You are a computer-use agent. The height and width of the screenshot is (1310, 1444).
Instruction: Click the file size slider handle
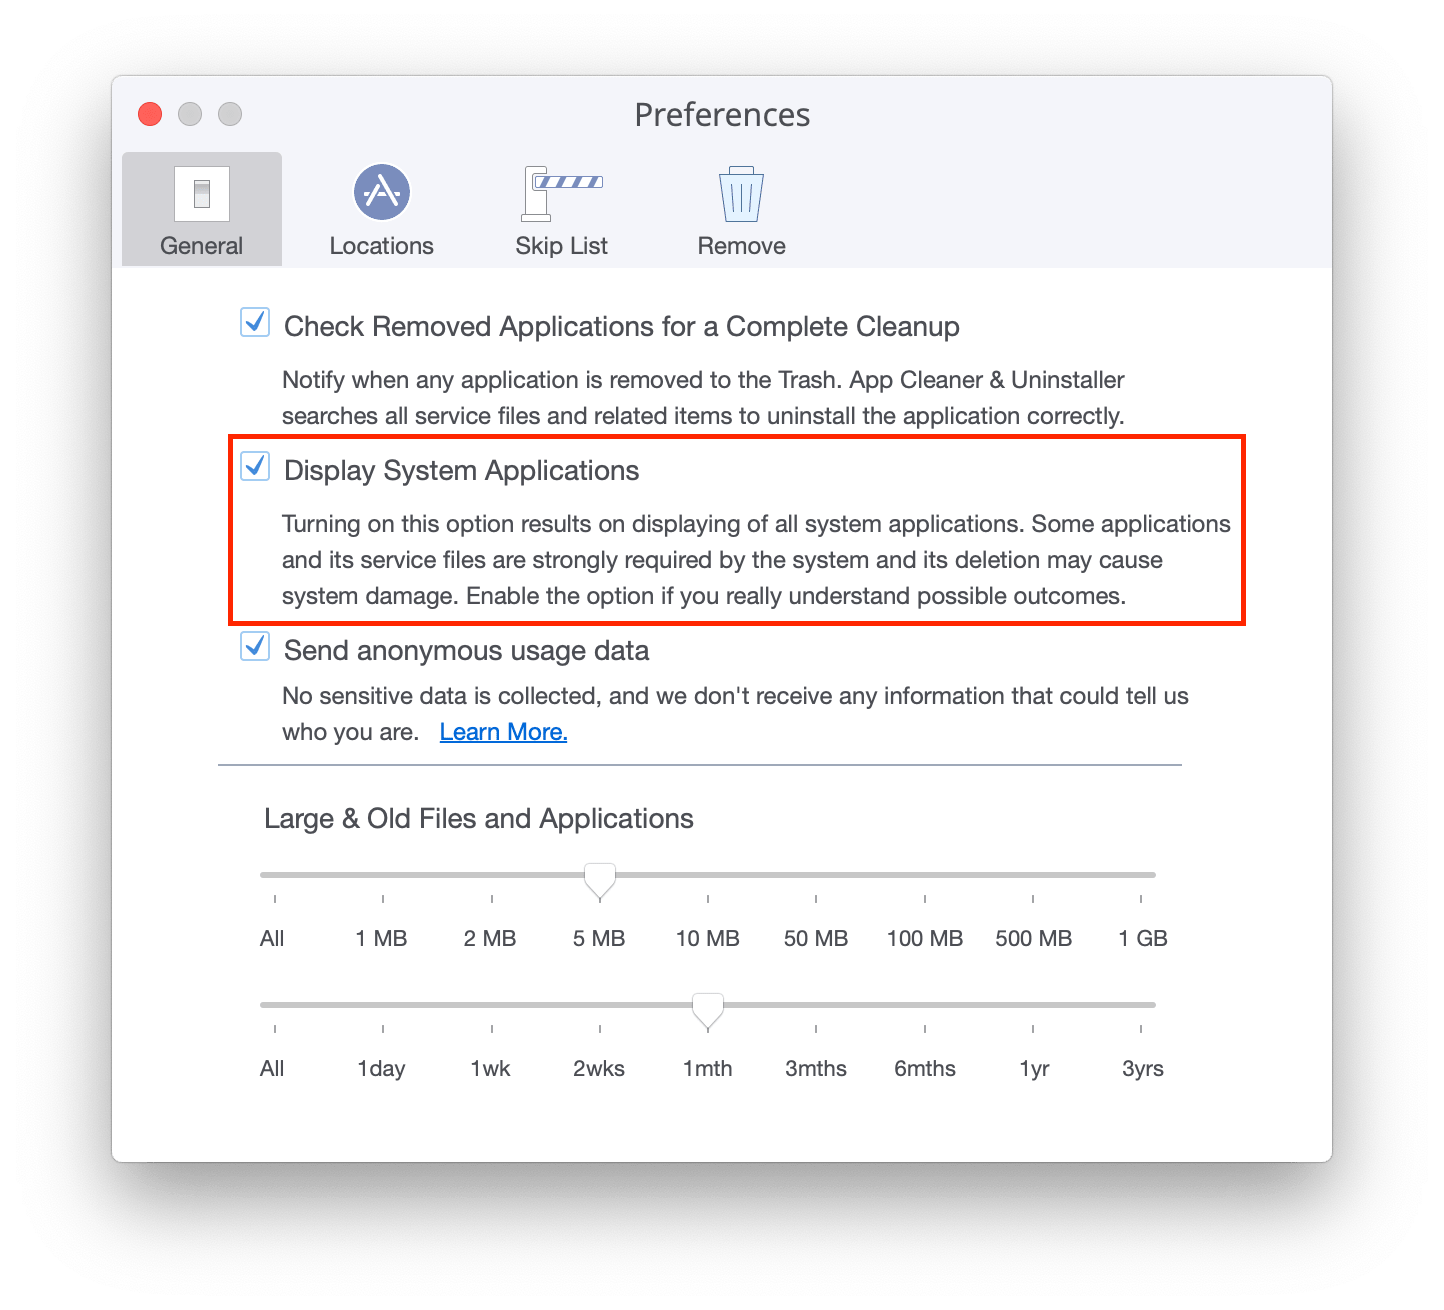598,876
